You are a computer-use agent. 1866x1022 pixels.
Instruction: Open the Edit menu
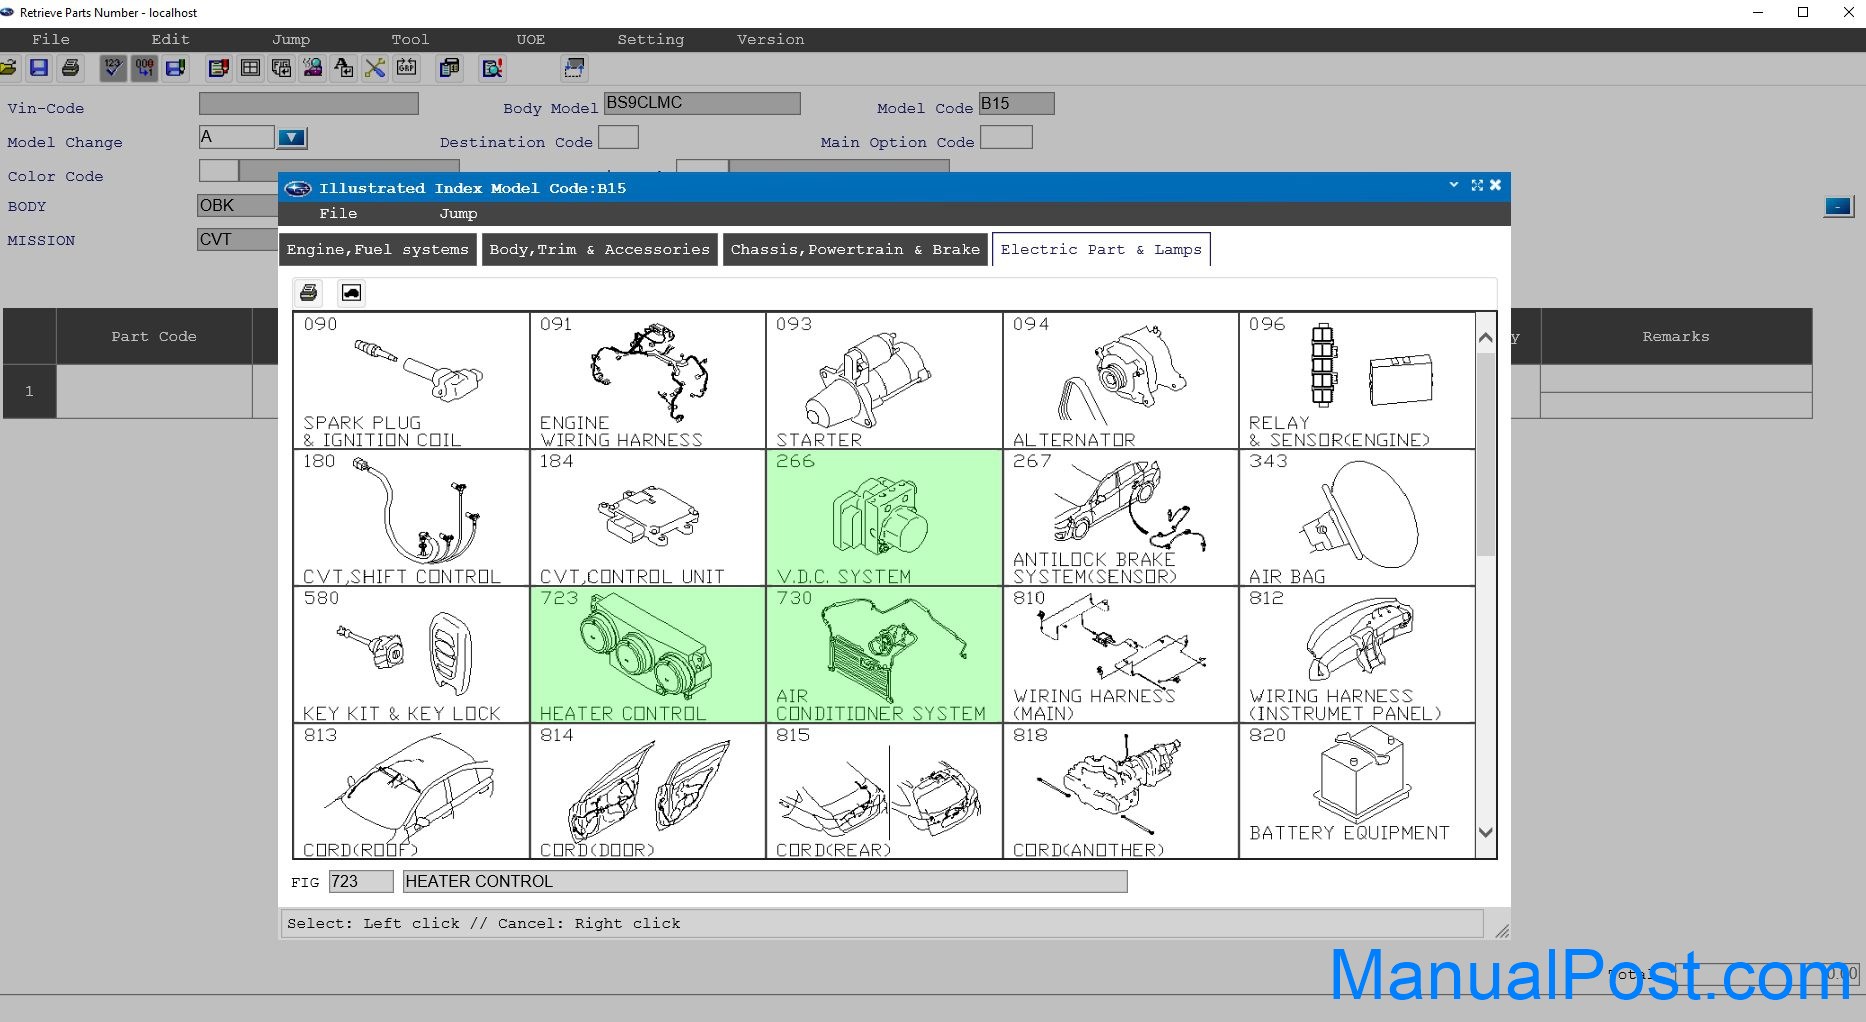click(170, 39)
